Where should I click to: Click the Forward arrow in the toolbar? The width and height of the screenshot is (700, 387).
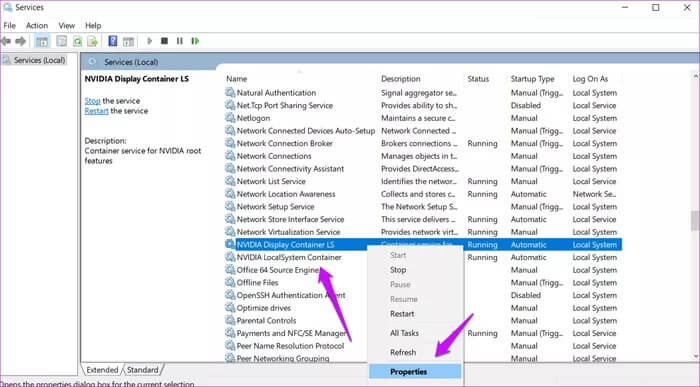tap(21, 42)
